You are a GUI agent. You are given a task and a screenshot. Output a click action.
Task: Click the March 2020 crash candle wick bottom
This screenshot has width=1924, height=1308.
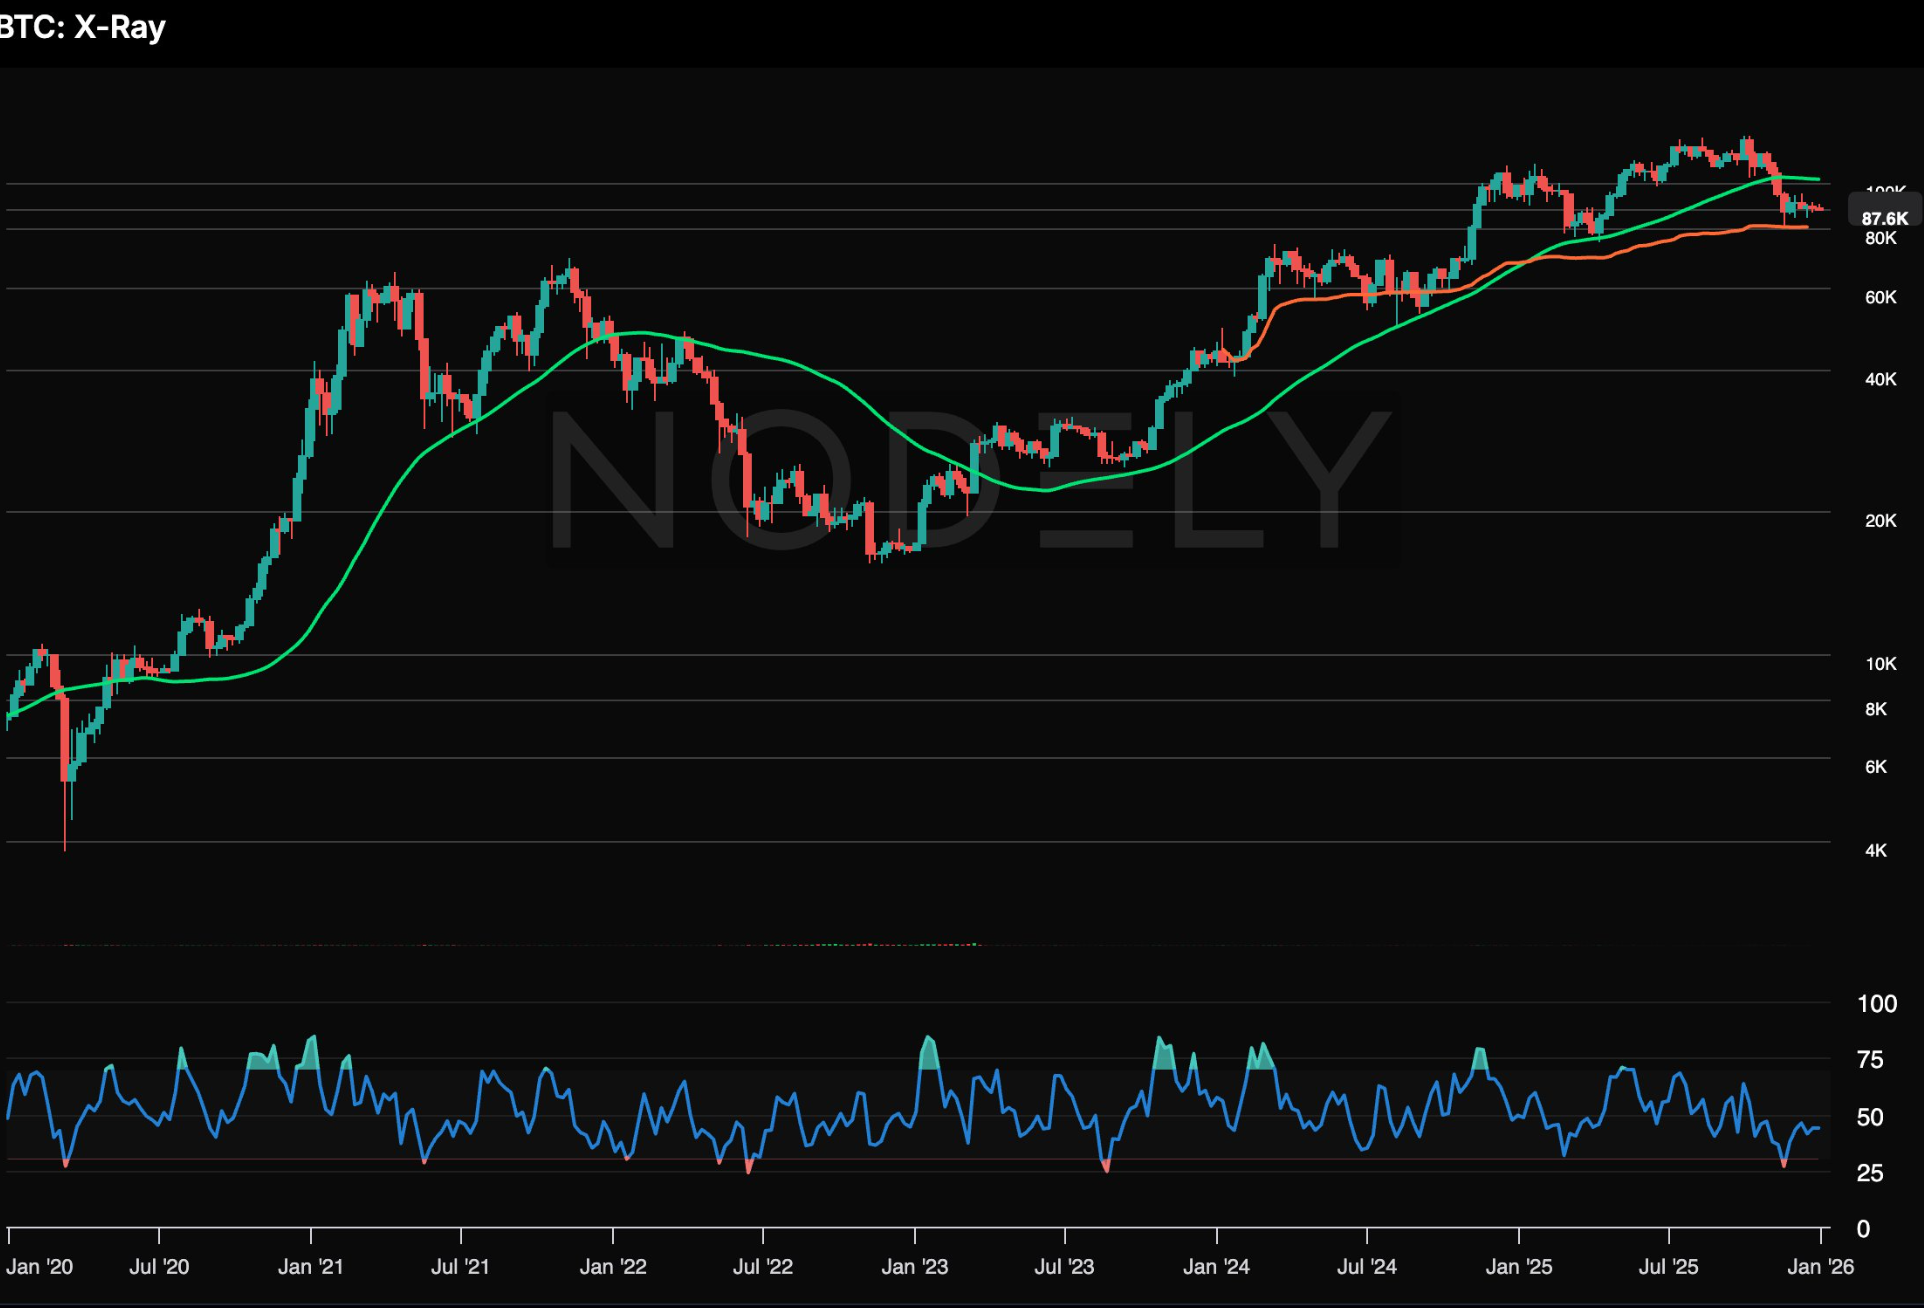65,848
